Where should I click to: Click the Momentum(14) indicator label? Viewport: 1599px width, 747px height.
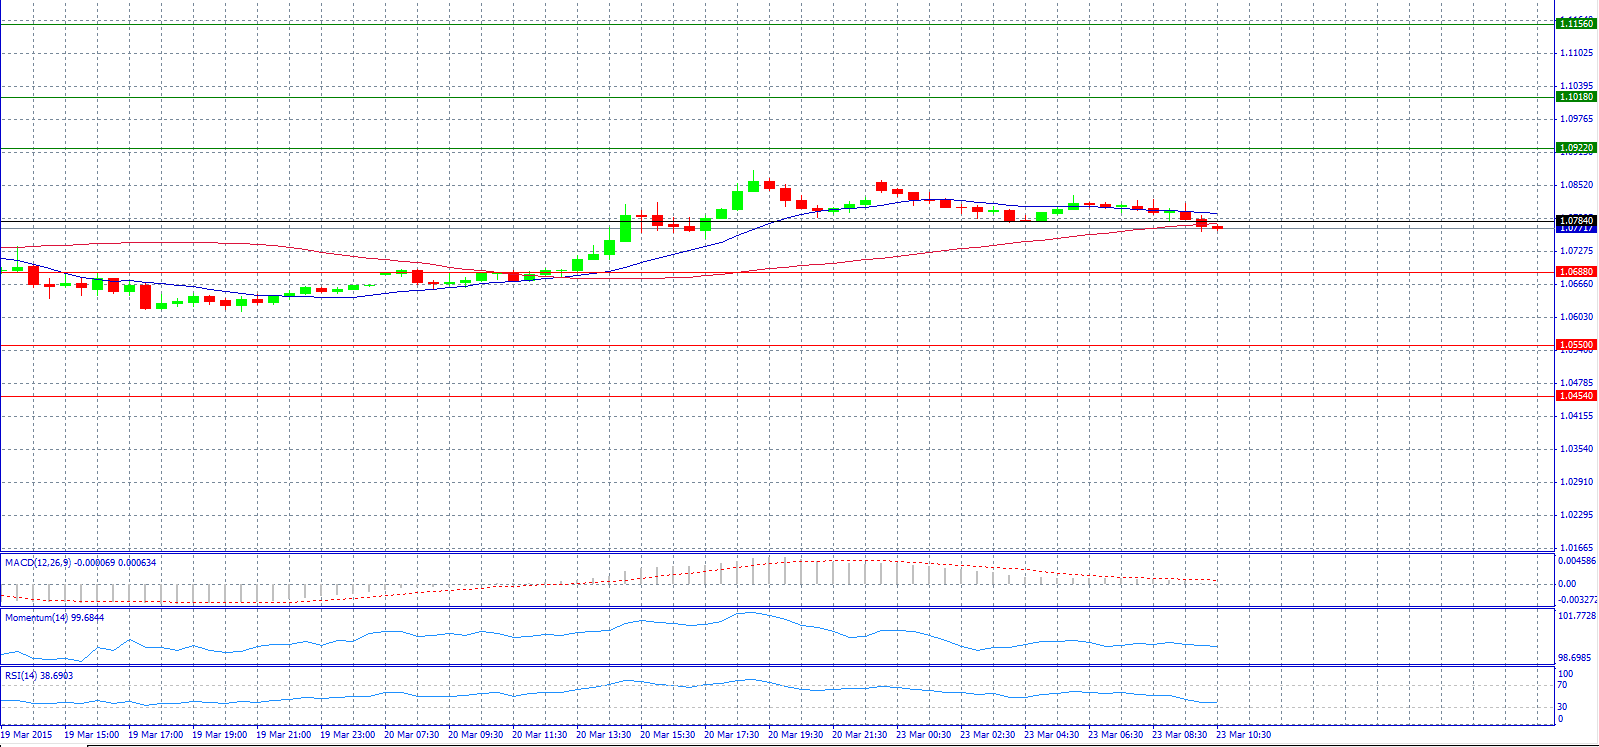pos(54,618)
